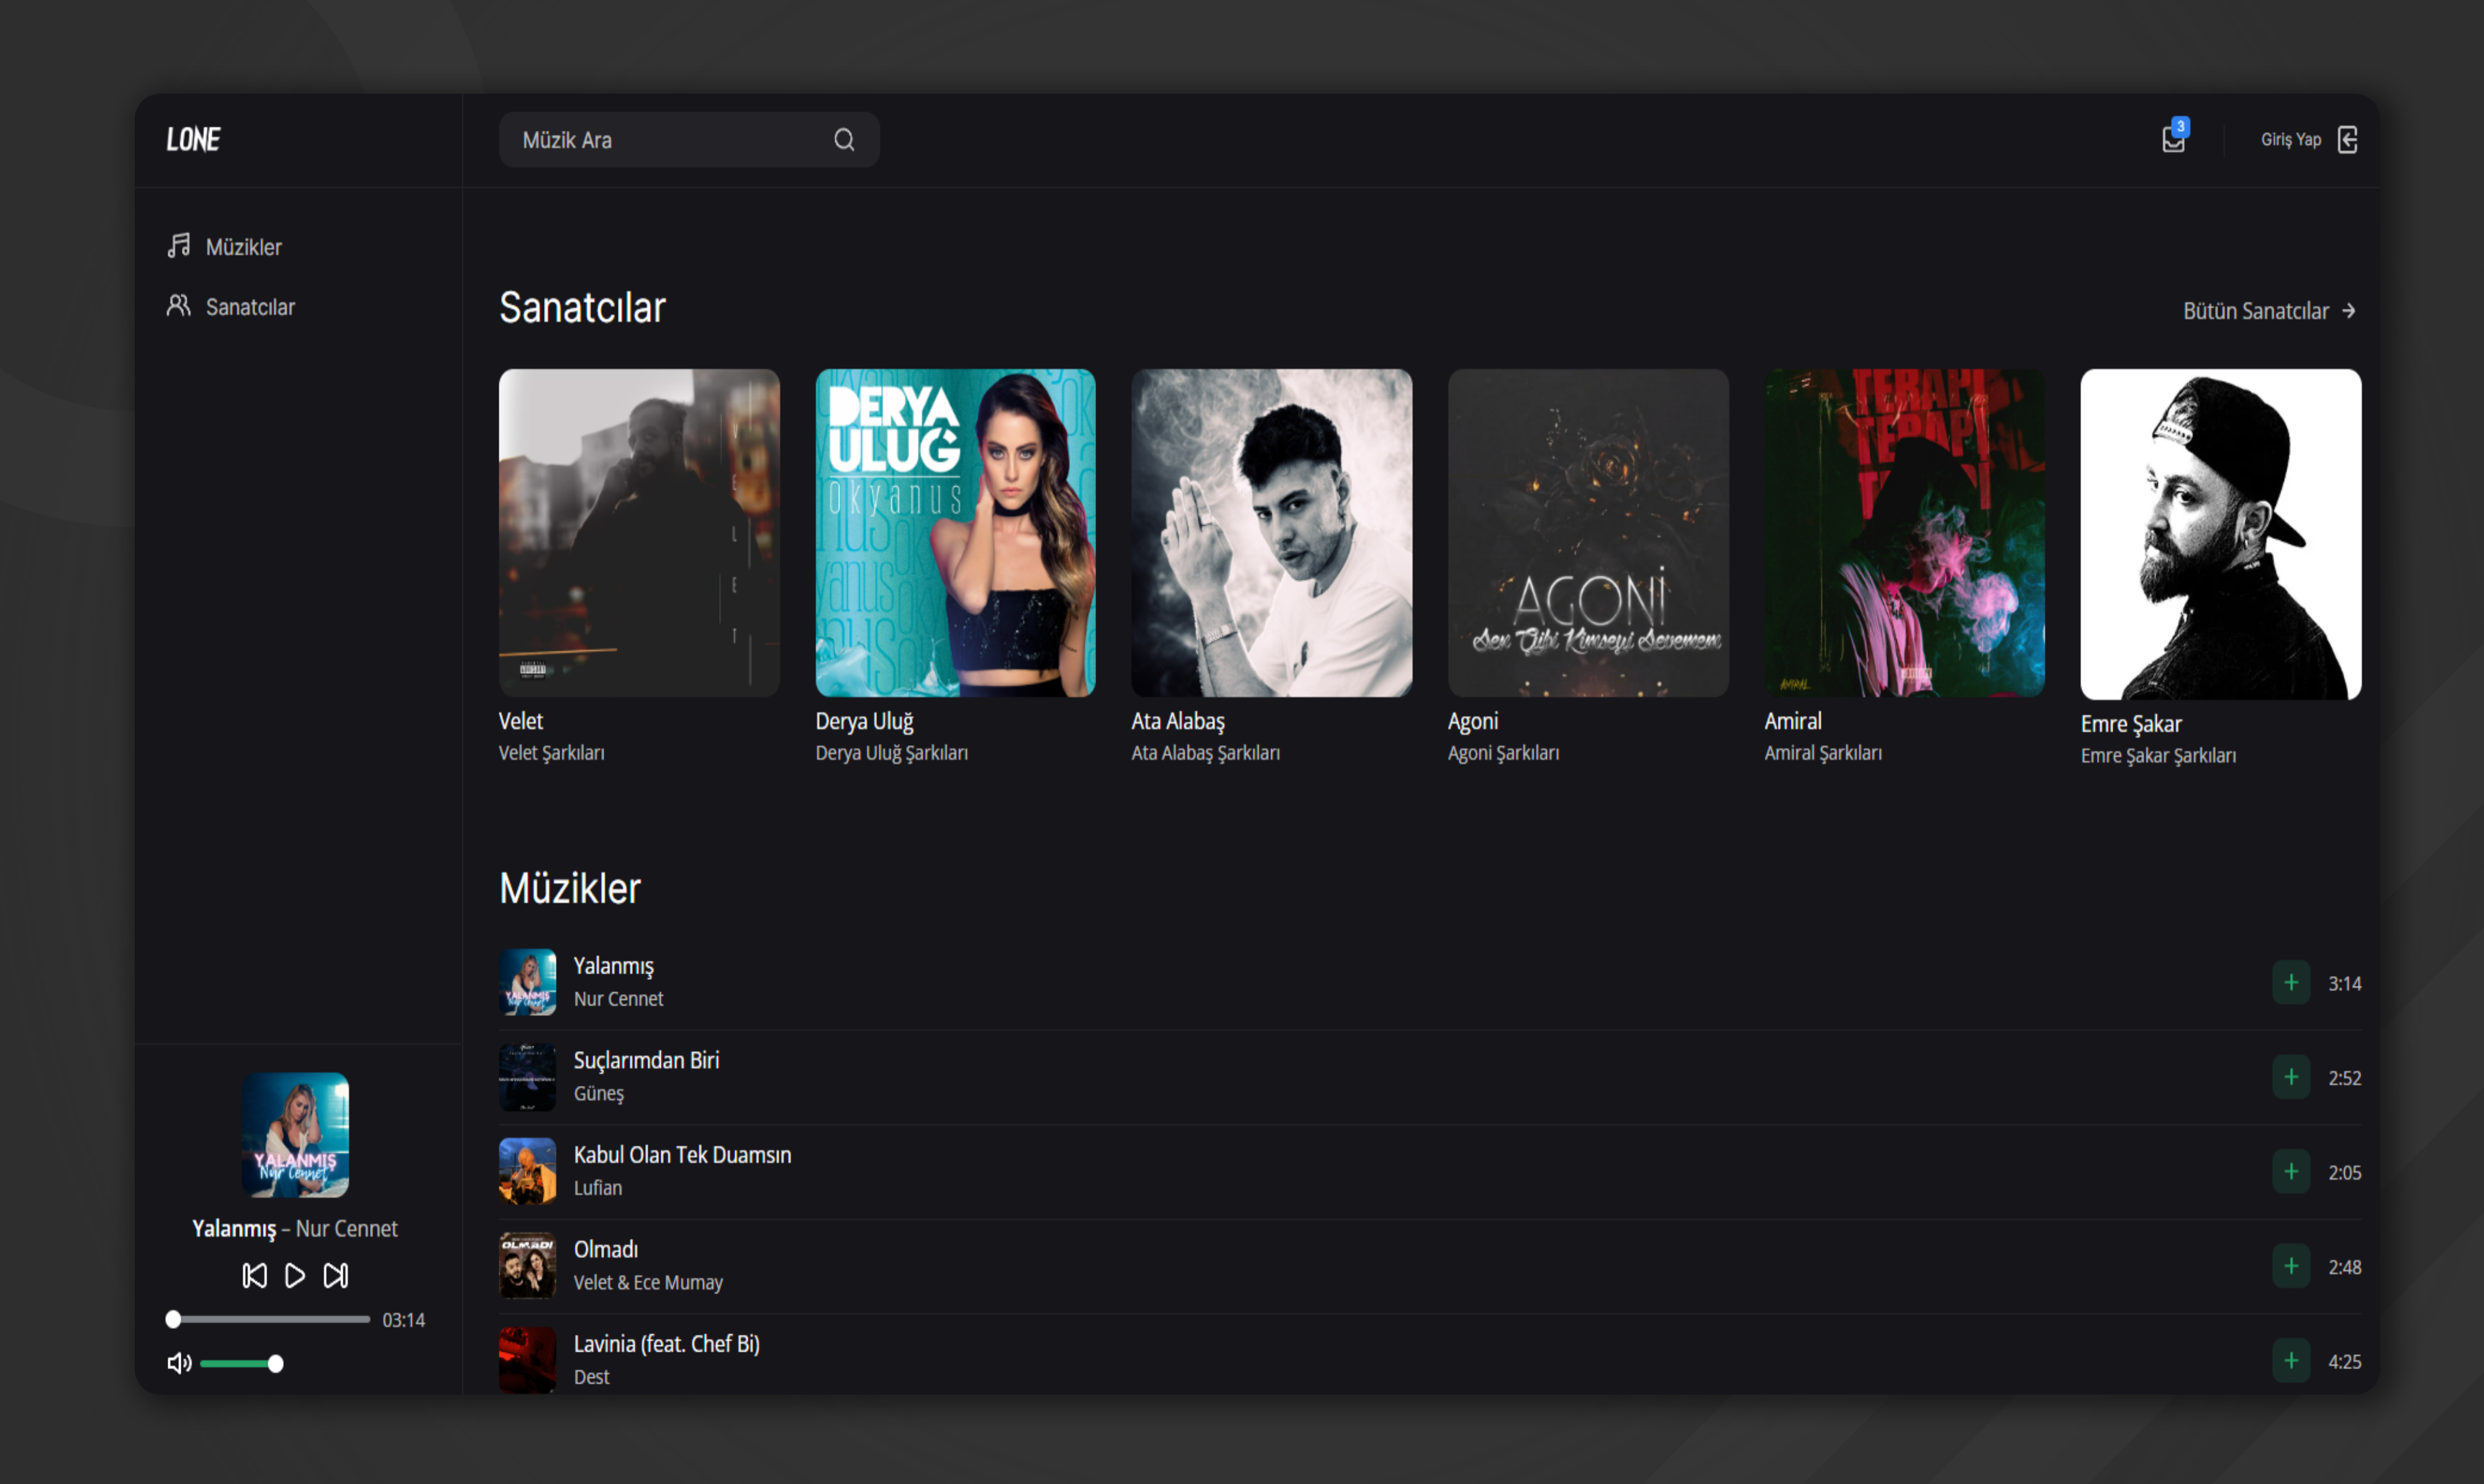Add Suçlarımdan Biri with plus button
Viewport: 2484px width, 1484px height.
coord(2290,1077)
